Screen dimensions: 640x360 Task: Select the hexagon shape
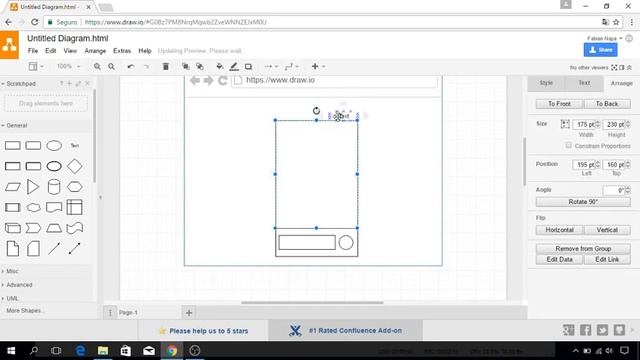click(75, 187)
